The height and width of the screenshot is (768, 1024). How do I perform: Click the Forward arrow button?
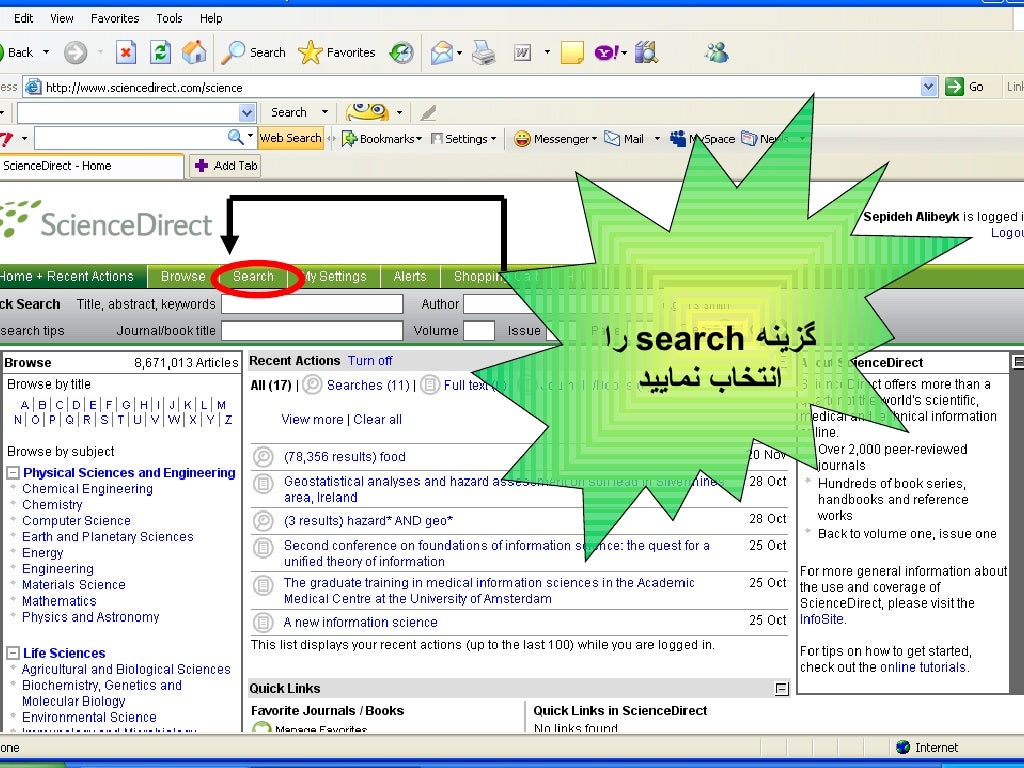click(75, 52)
